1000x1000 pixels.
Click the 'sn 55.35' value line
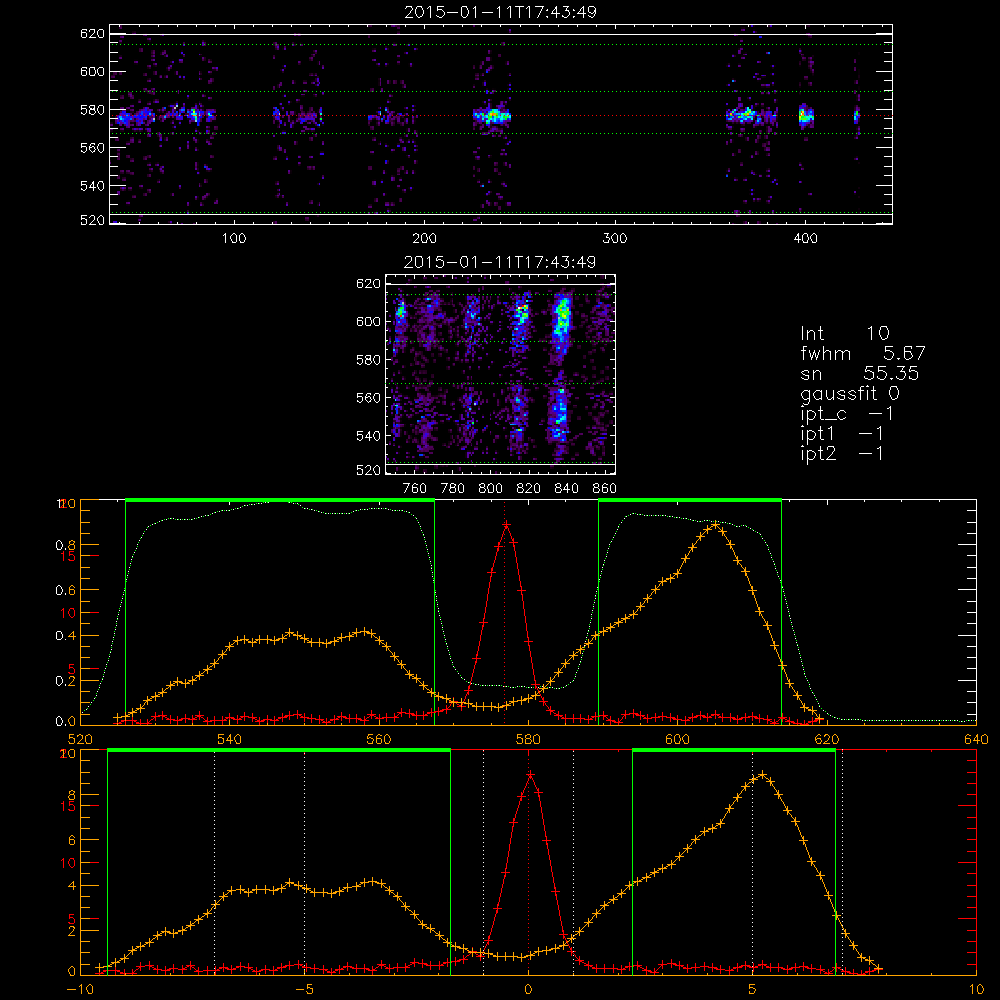tap(859, 373)
